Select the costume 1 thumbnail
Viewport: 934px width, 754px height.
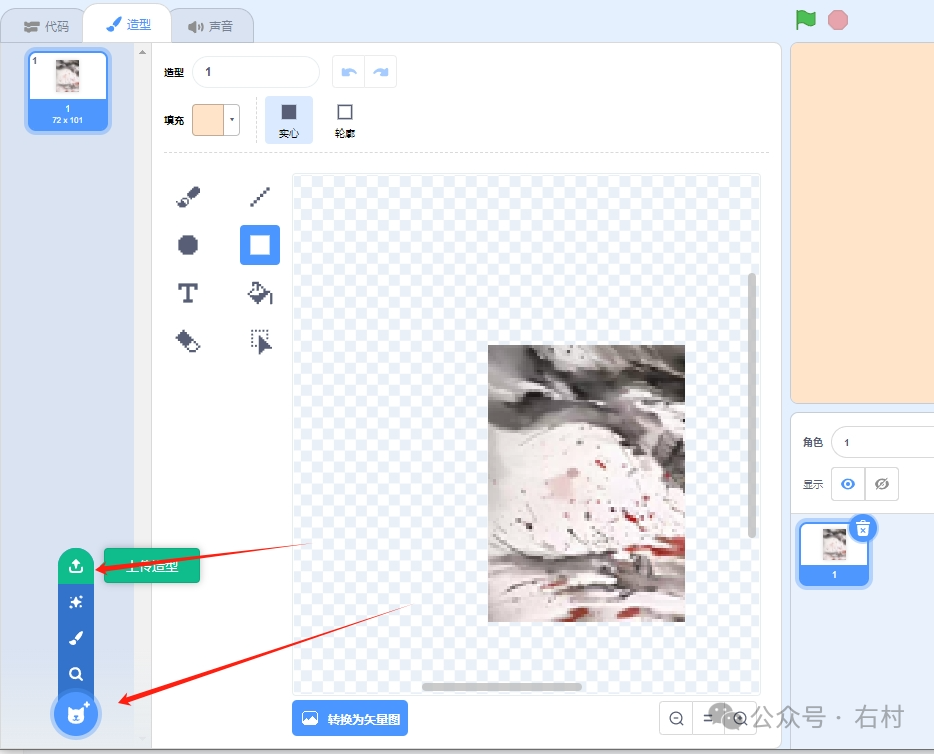tap(67, 90)
